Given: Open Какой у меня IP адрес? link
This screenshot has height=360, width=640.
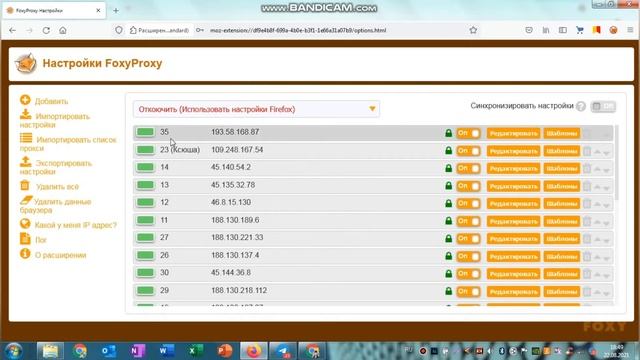Looking at the screenshot, I should (x=68, y=224).
